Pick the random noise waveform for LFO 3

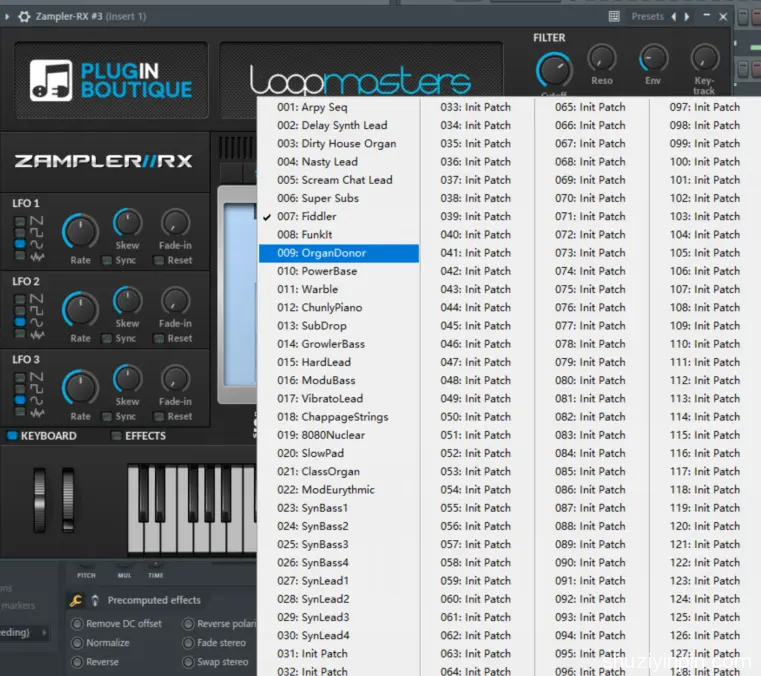[20, 412]
